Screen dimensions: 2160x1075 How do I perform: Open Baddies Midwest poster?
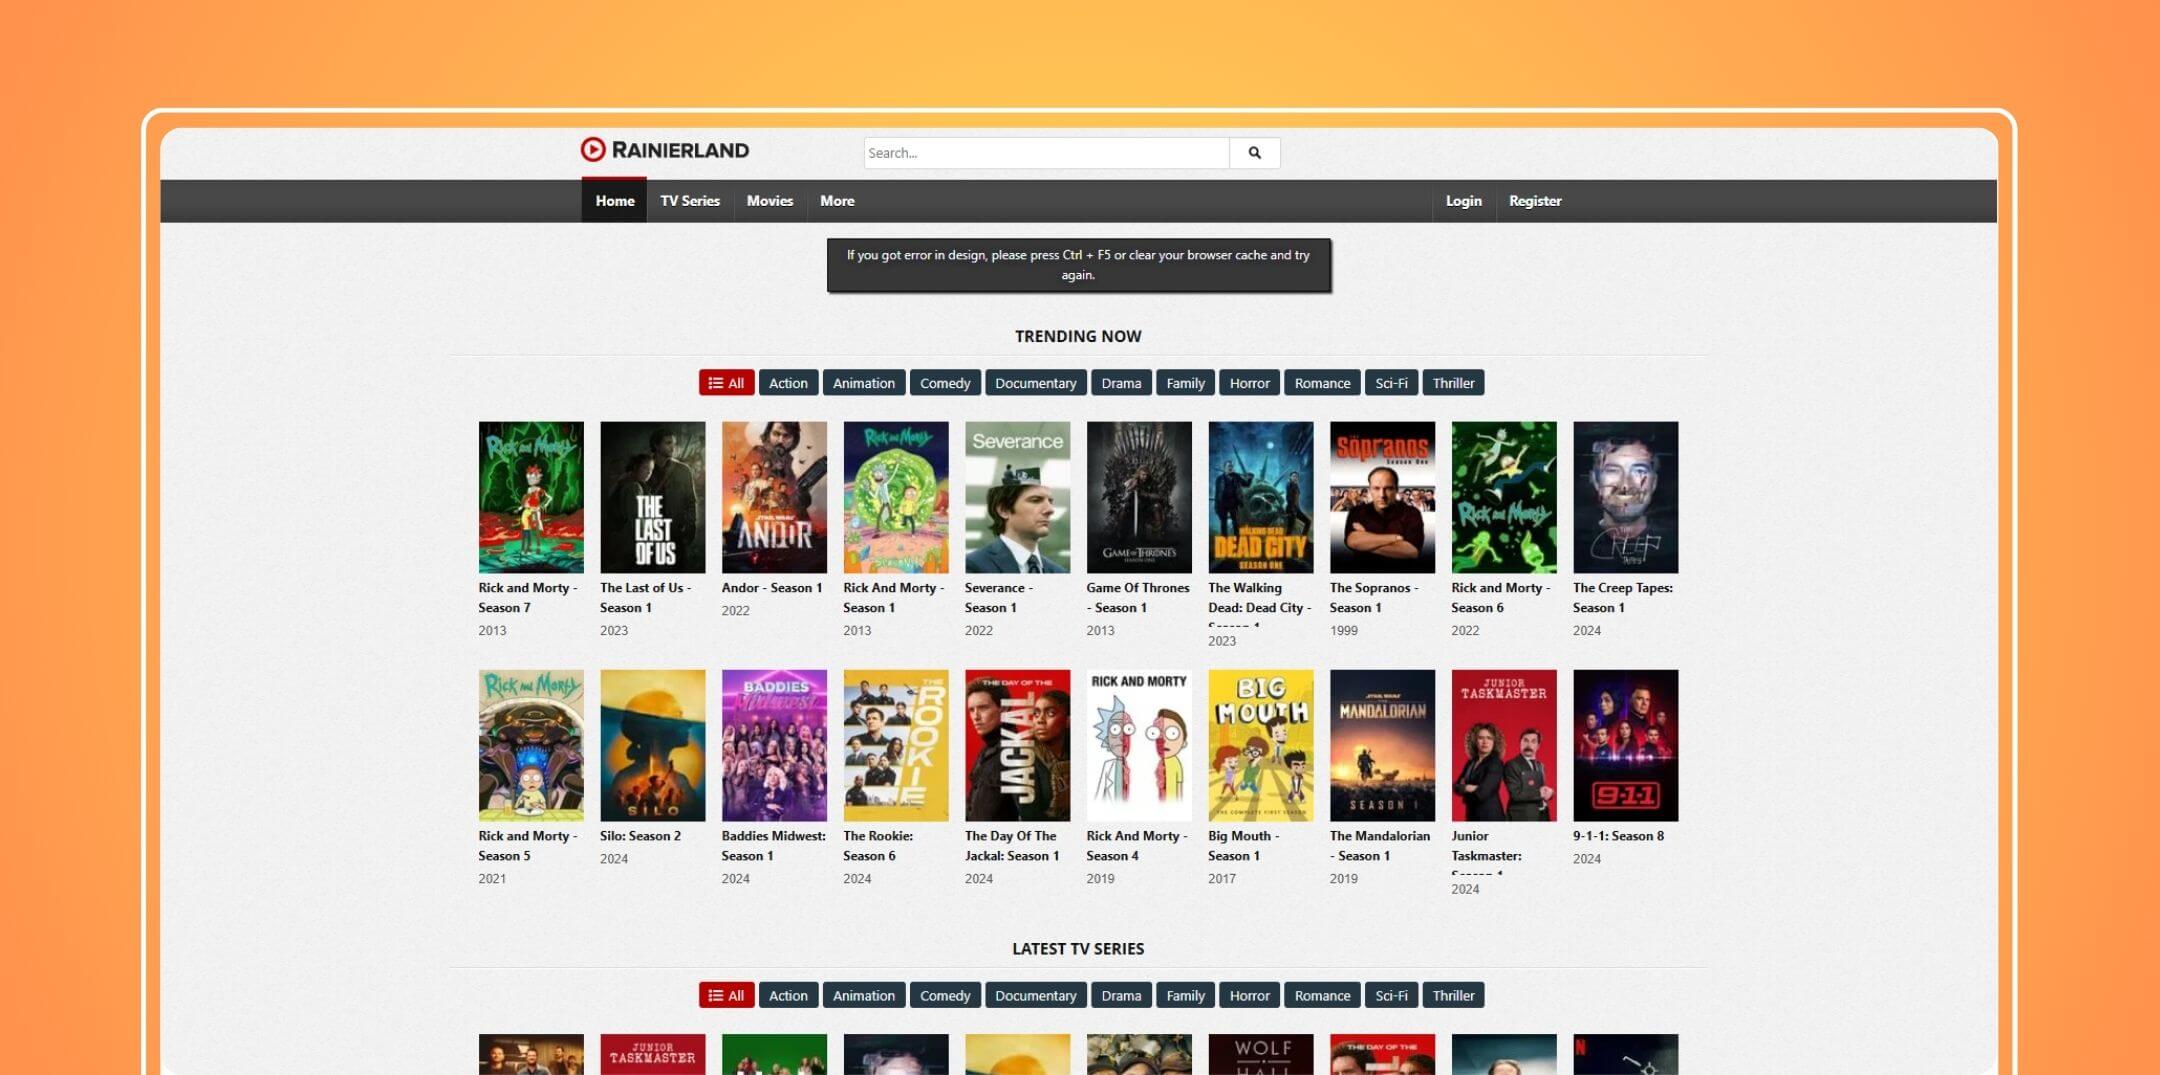[x=774, y=745]
